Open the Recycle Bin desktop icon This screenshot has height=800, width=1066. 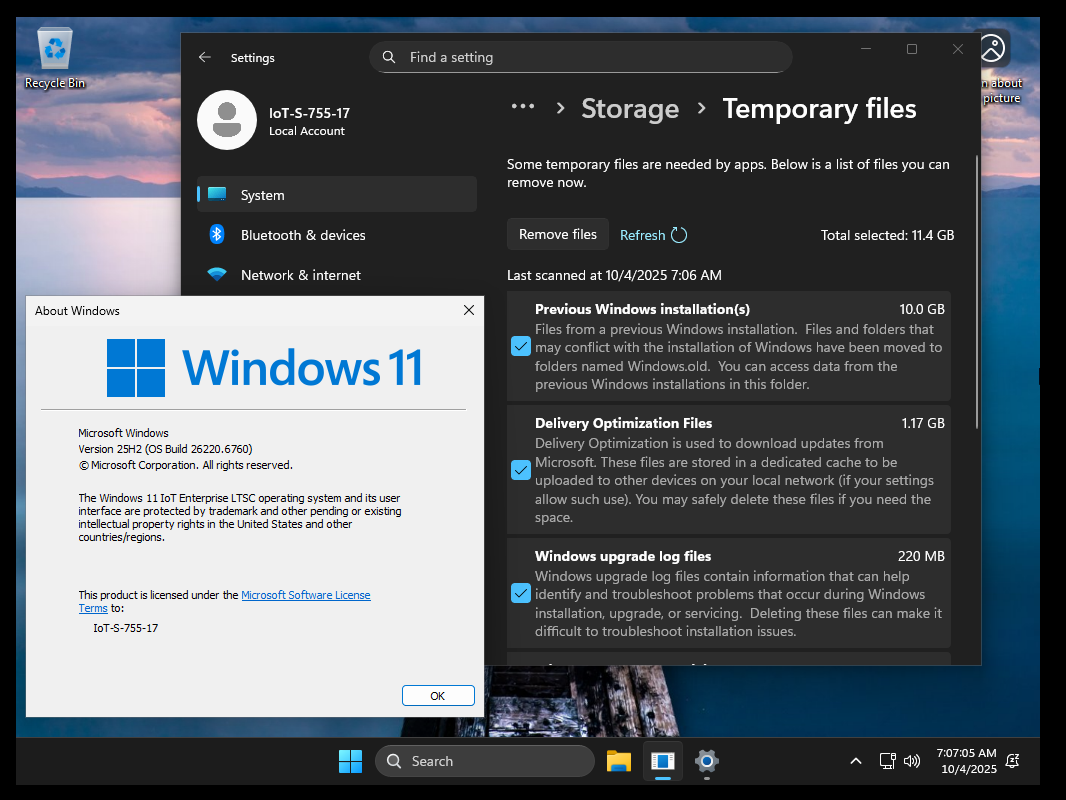point(54,58)
